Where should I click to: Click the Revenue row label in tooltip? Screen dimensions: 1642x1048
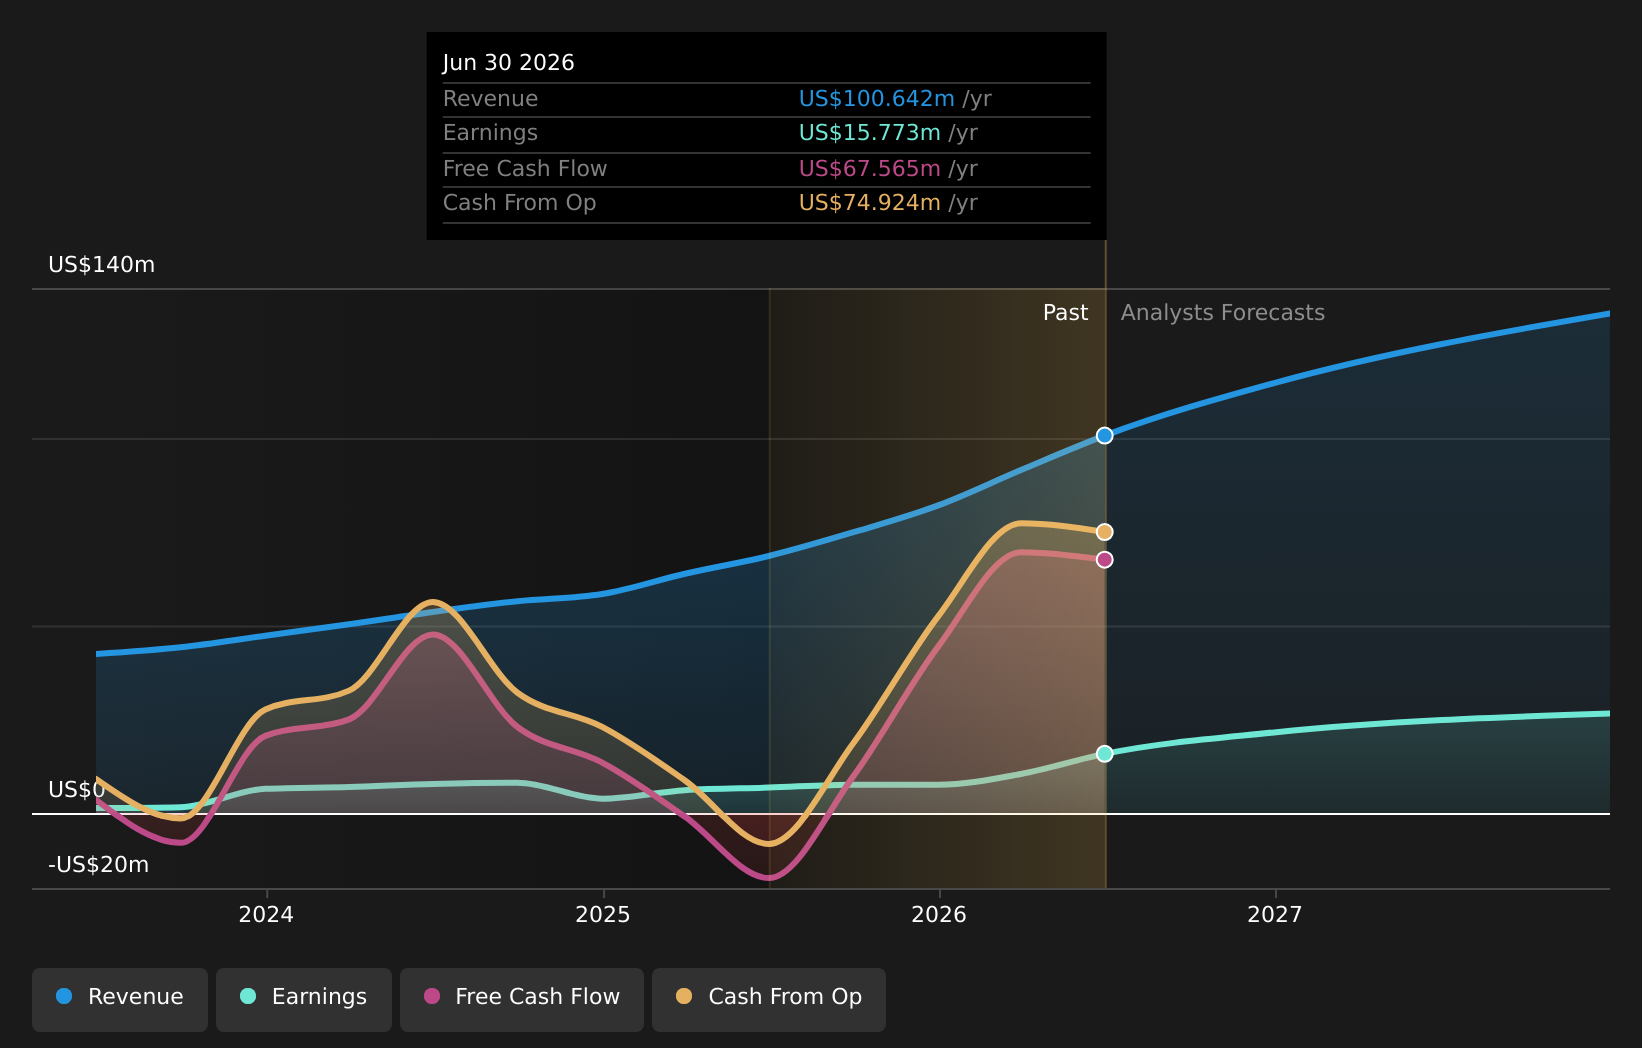490,99
